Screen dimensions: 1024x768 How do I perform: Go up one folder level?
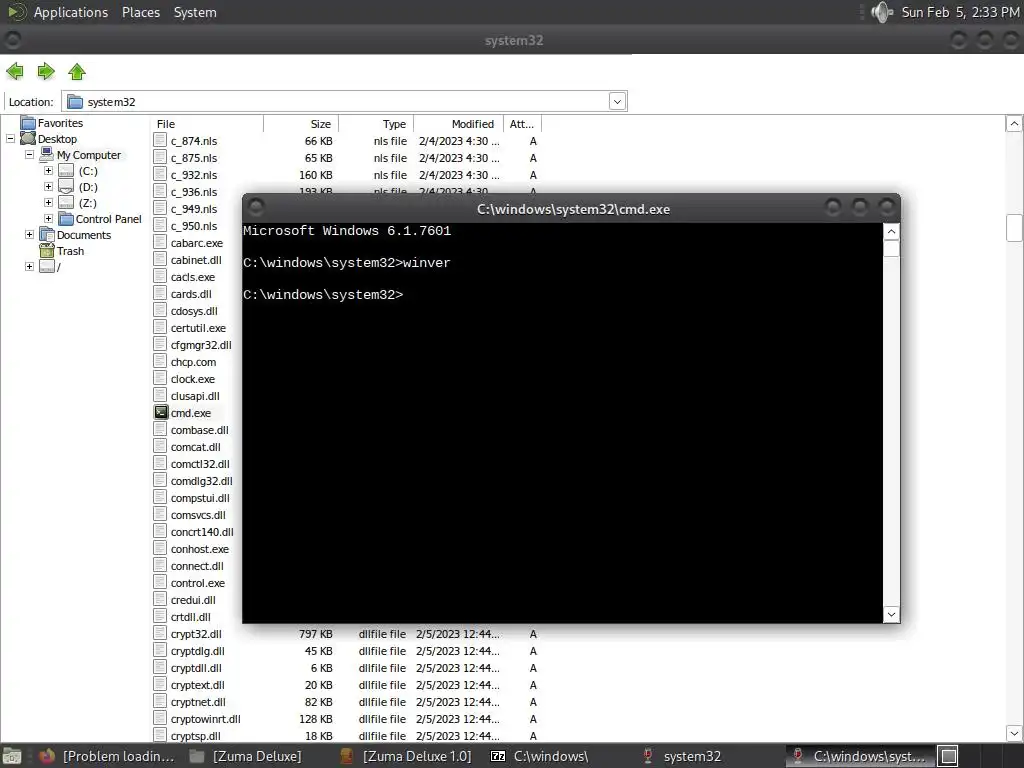point(76,71)
